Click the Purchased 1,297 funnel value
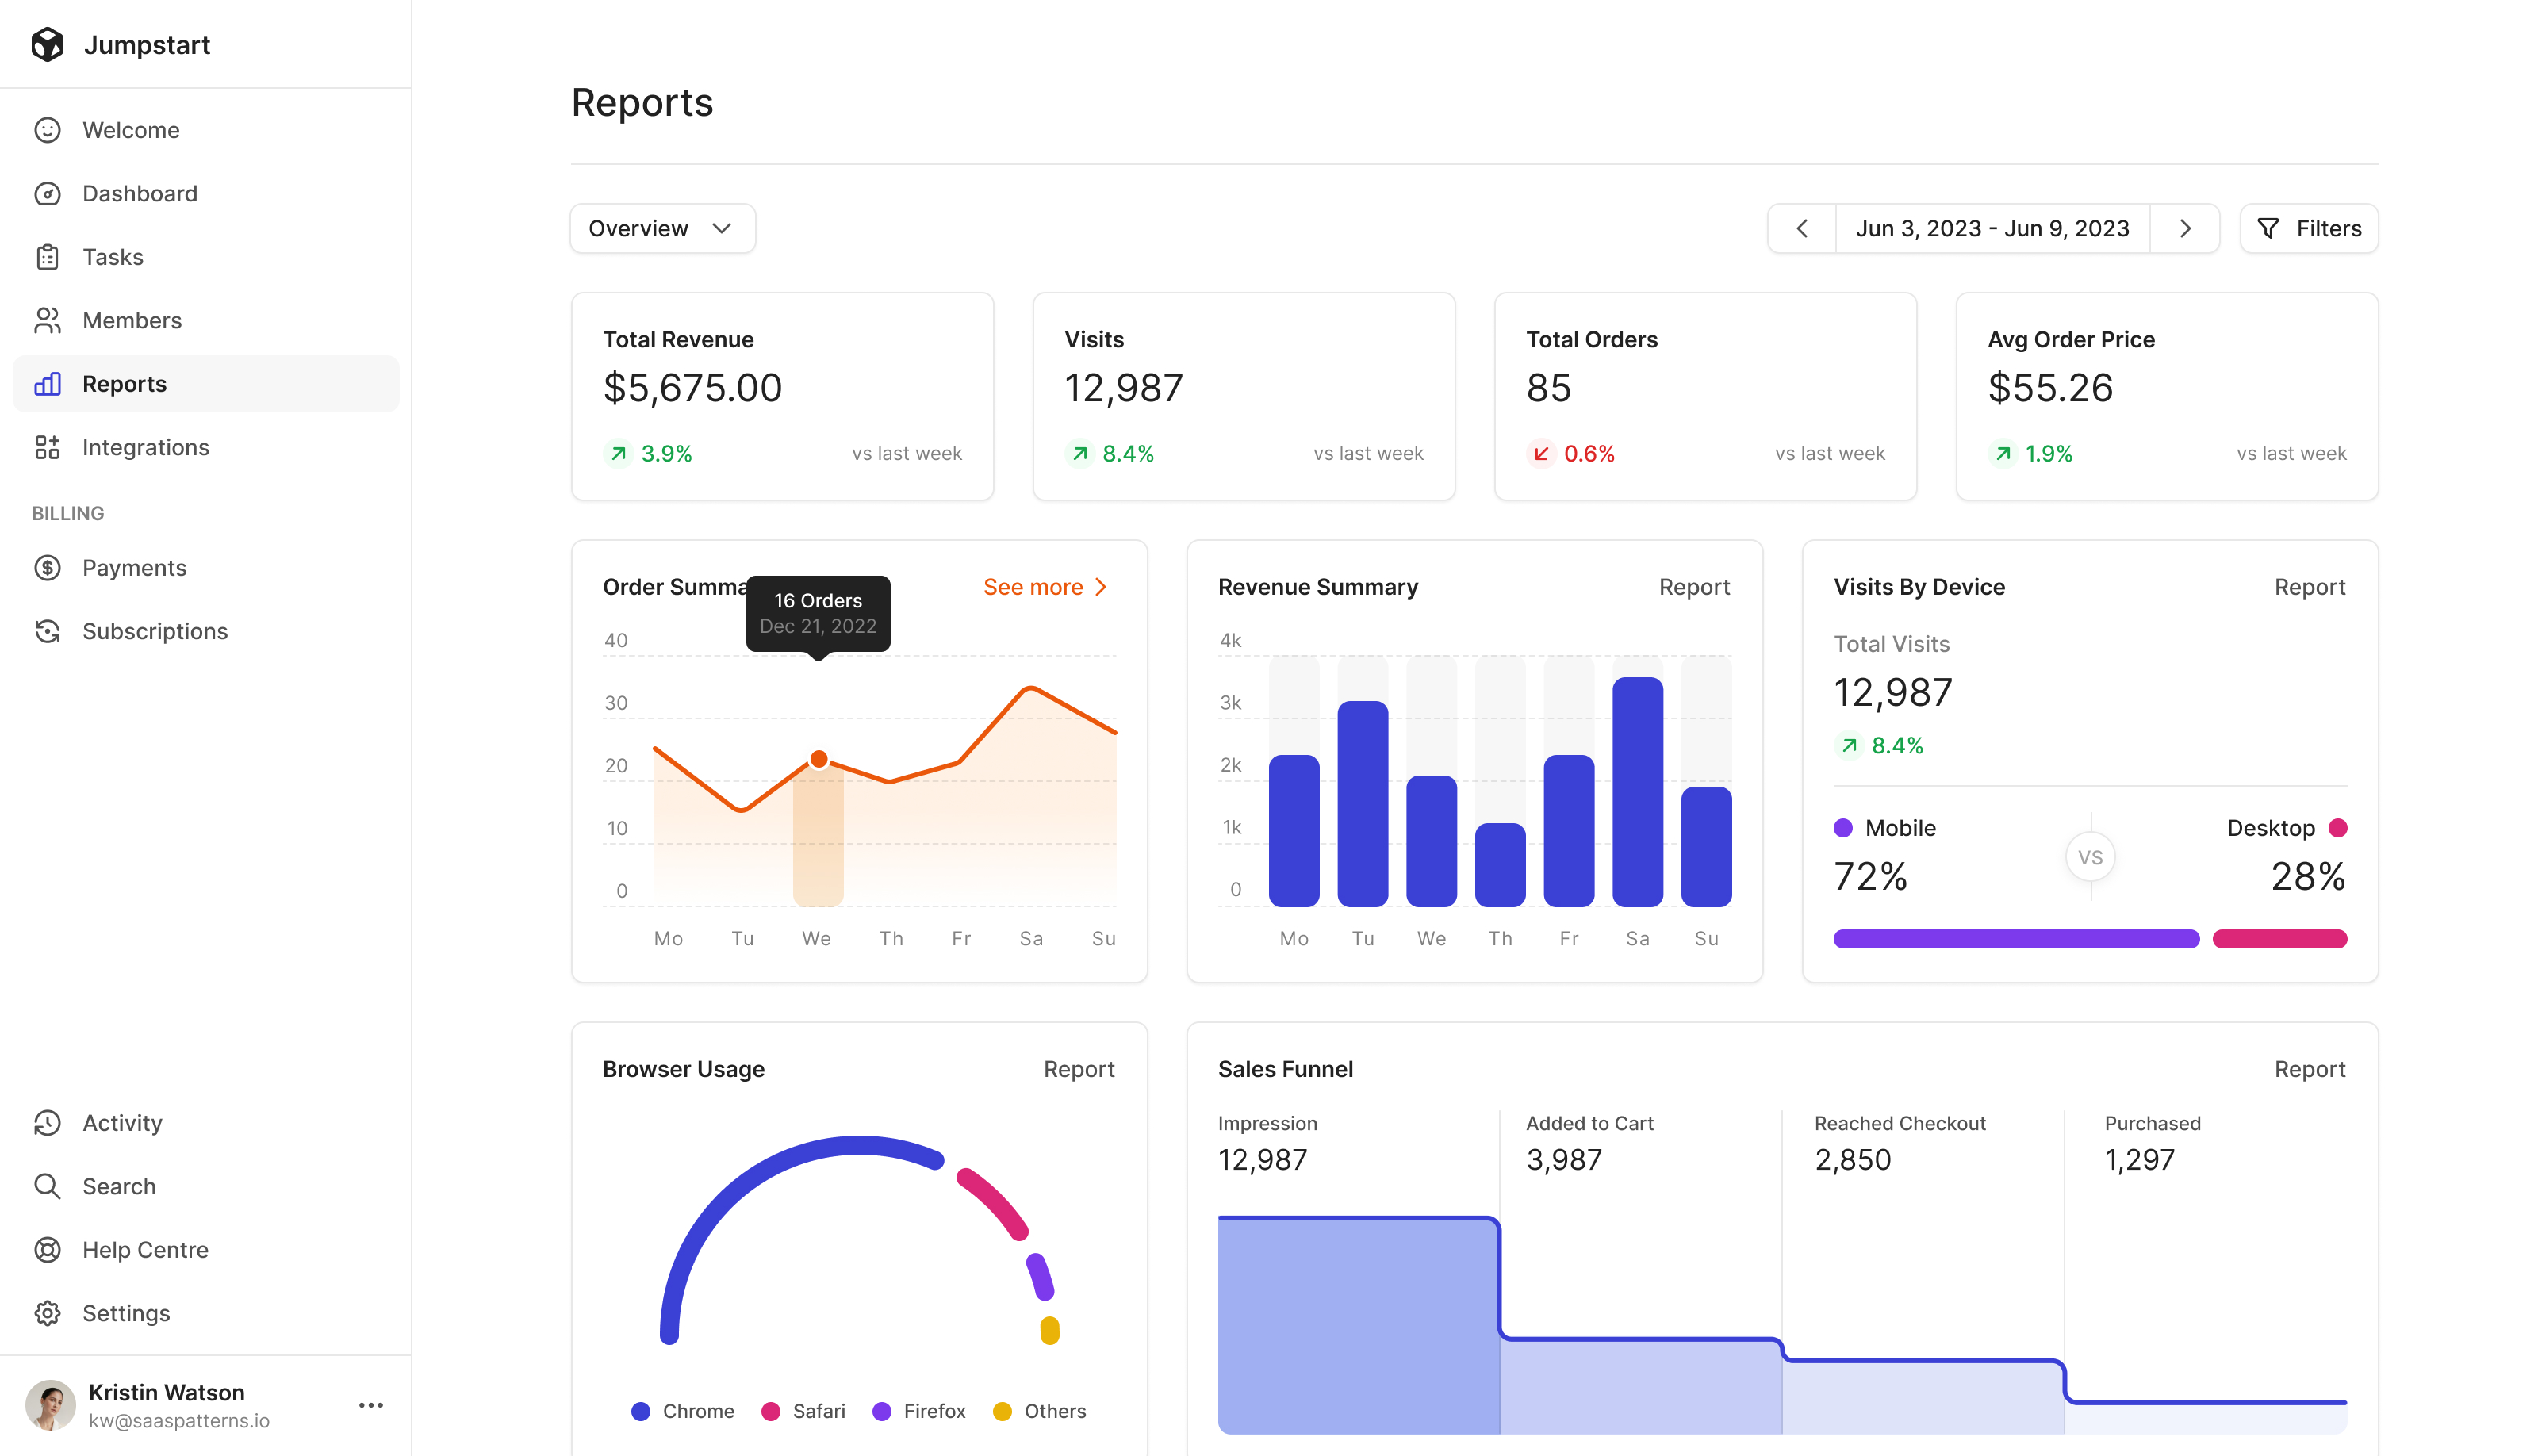This screenshot has height=1456, width=2538. pyautogui.click(x=2139, y=1160)
